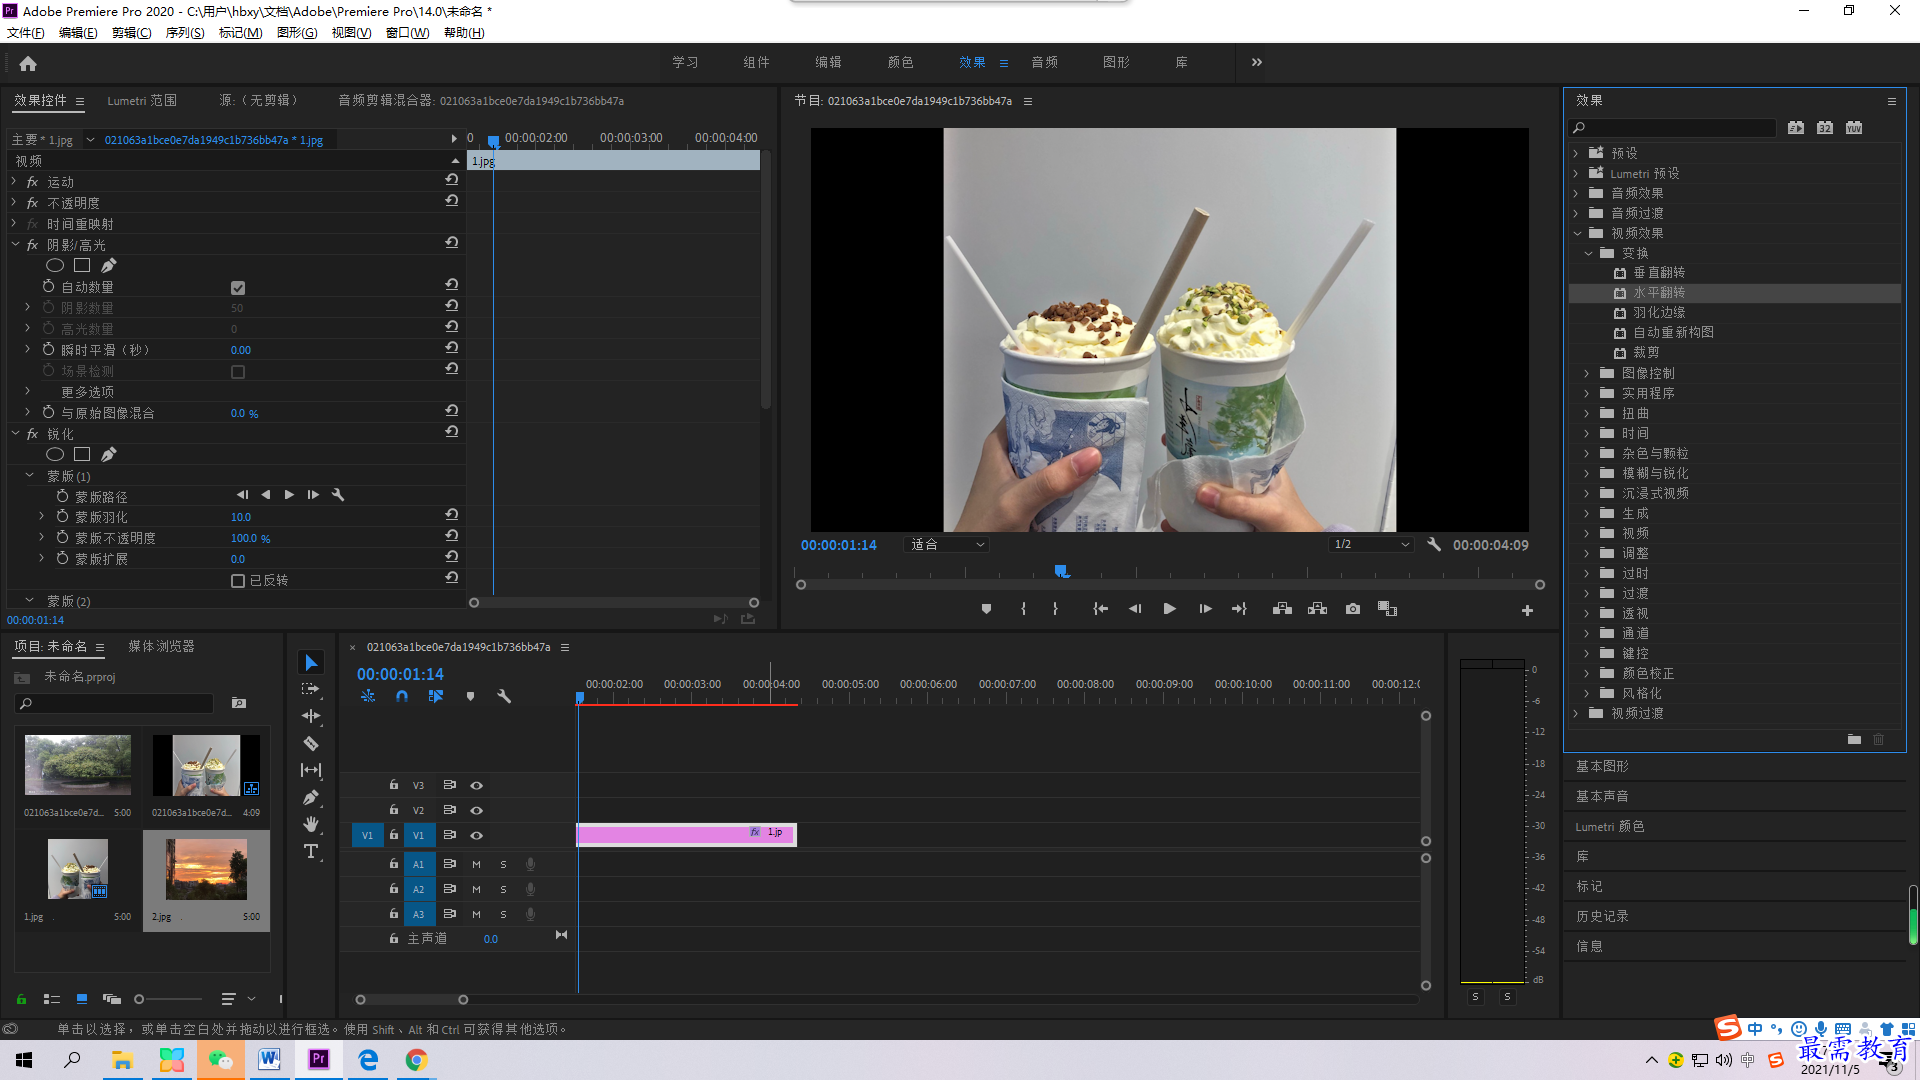
Task: Select the Pen tool in timeline toolbox
Action: click(311, 797)
